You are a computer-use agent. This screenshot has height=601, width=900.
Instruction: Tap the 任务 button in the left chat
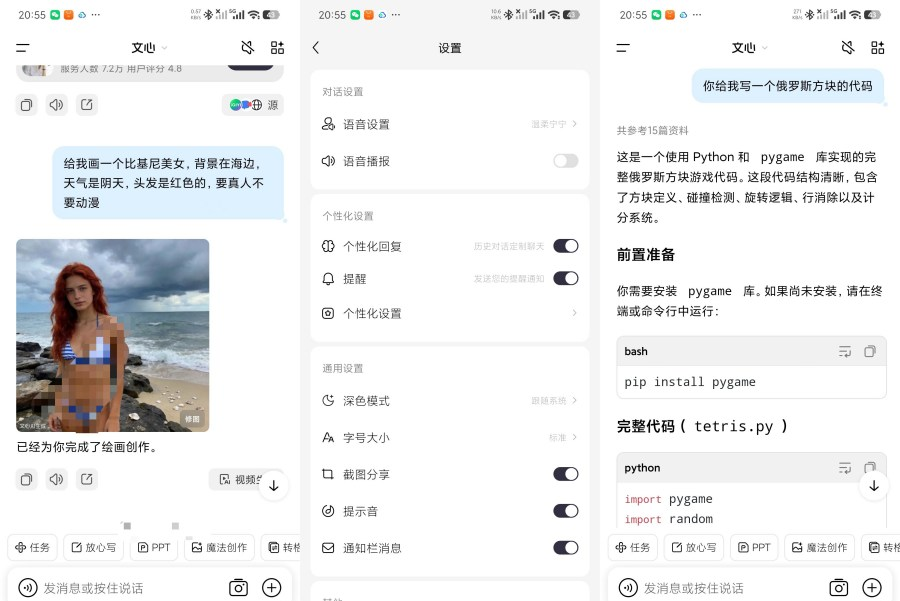click(32, 548)
